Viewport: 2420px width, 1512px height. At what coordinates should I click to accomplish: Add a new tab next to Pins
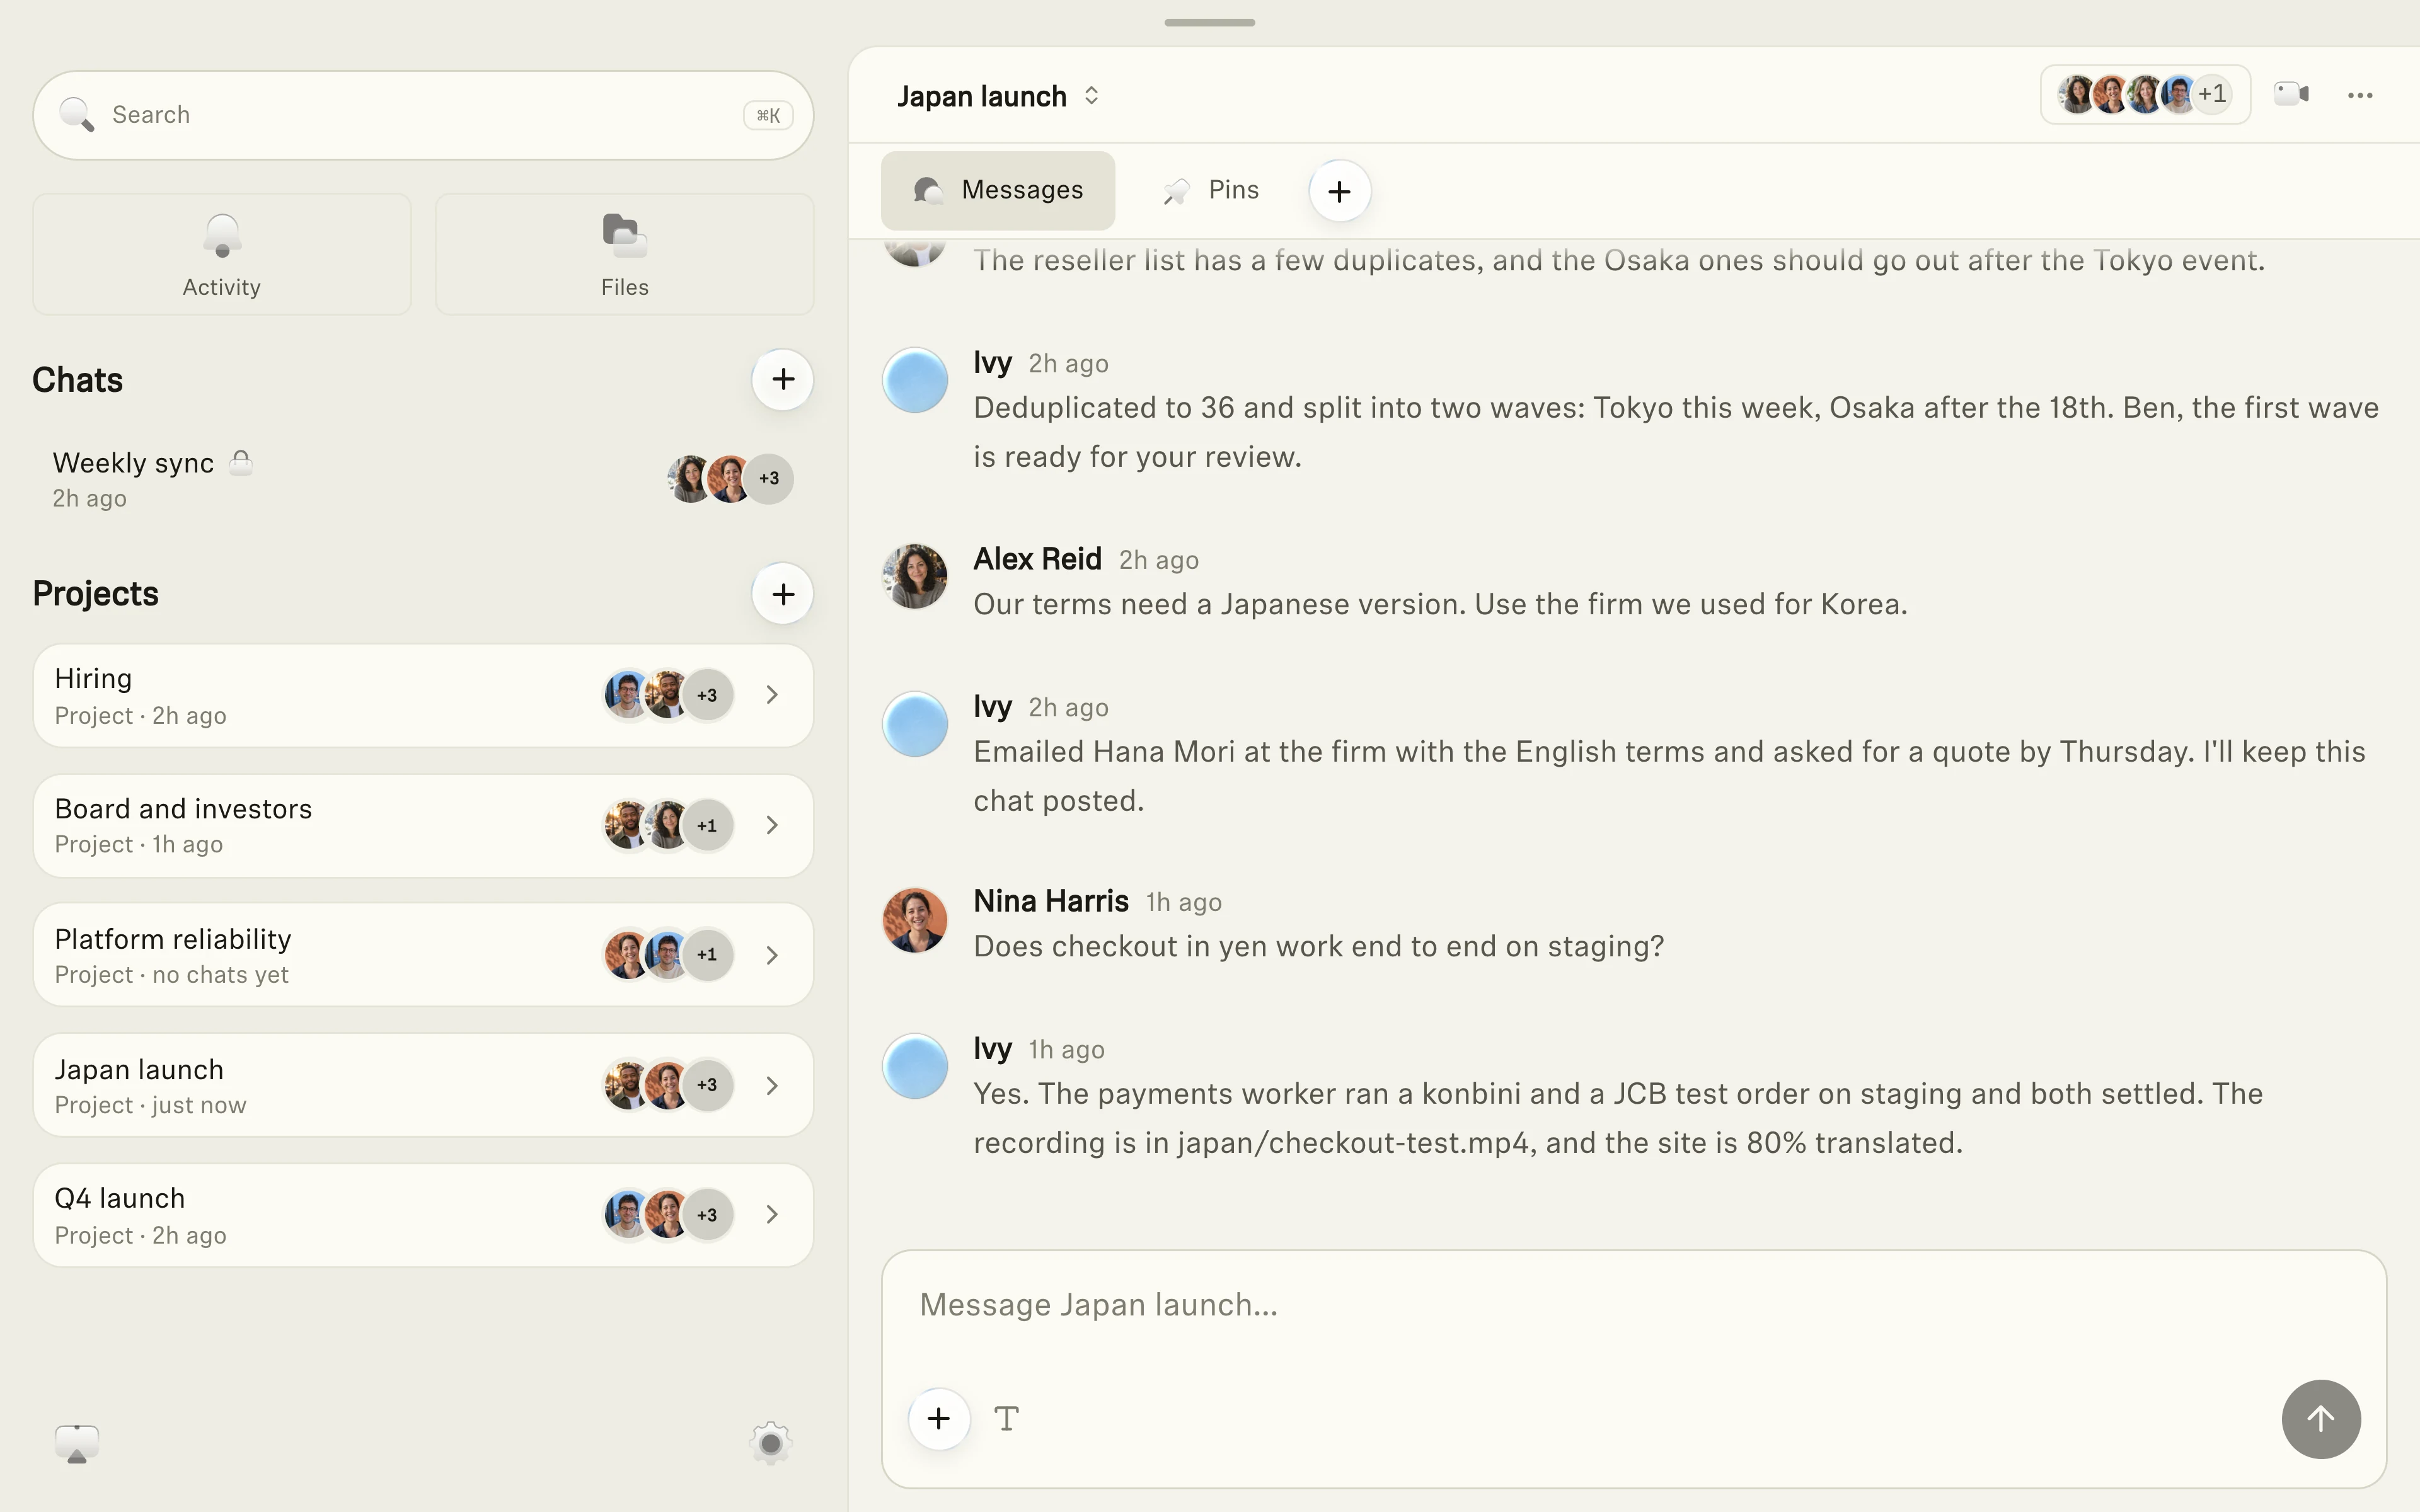1340,191
